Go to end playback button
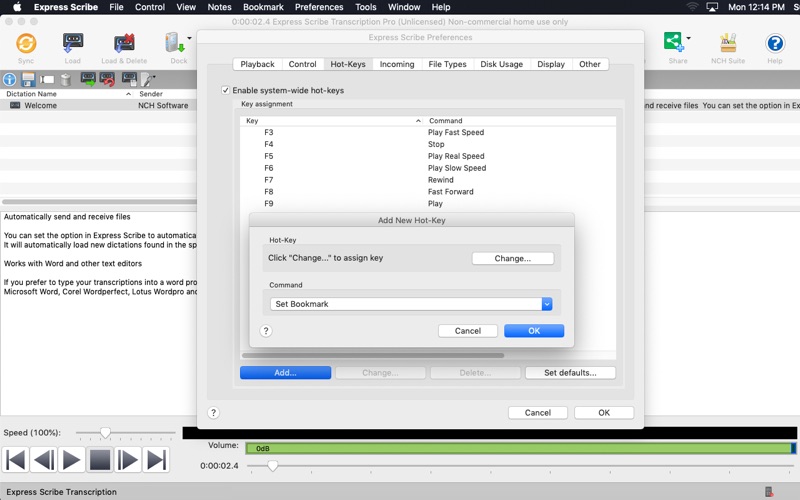 156,460
